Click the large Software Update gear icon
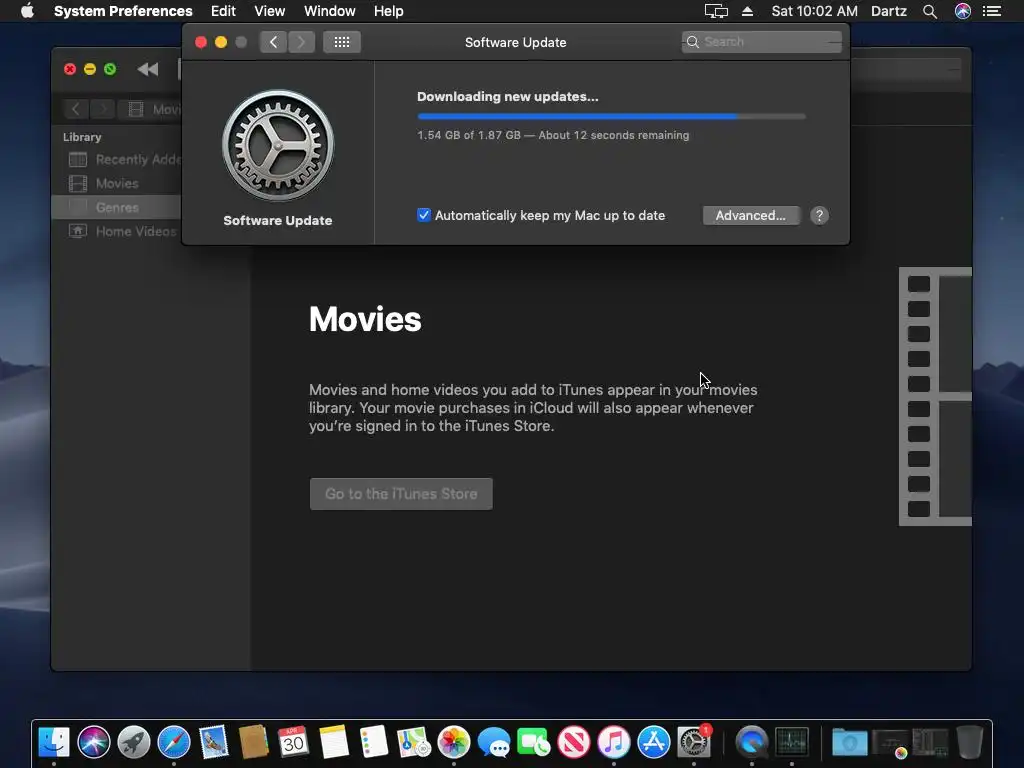 coord(278,146)
